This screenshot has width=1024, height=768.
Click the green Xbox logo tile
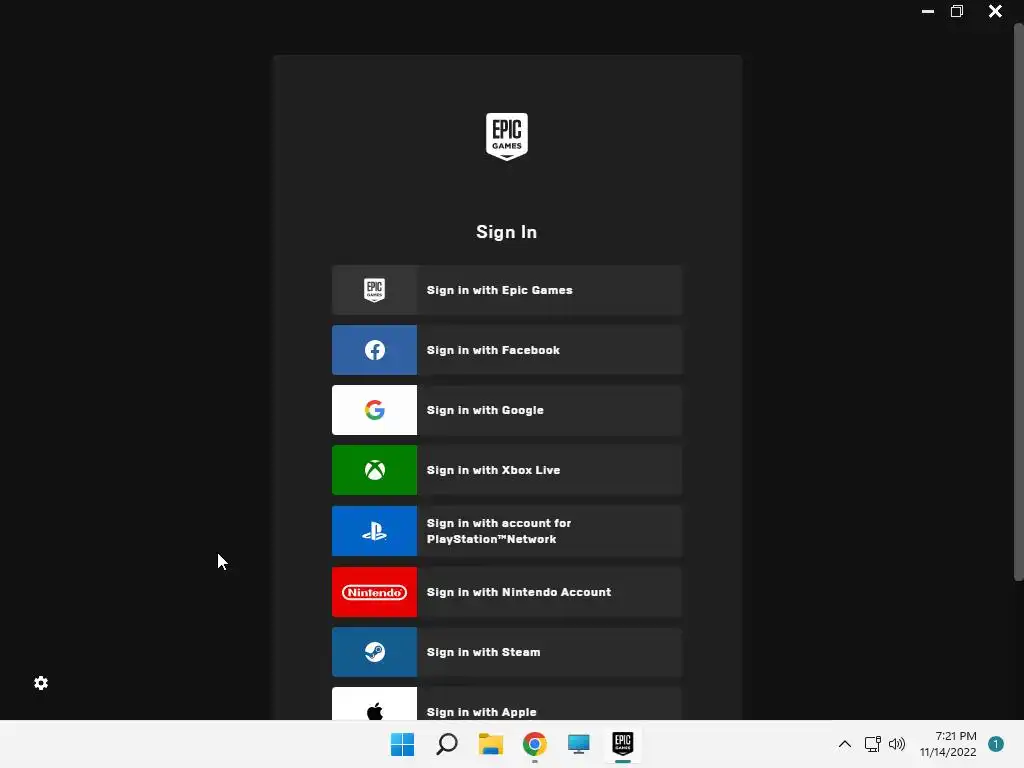point(374,470)
